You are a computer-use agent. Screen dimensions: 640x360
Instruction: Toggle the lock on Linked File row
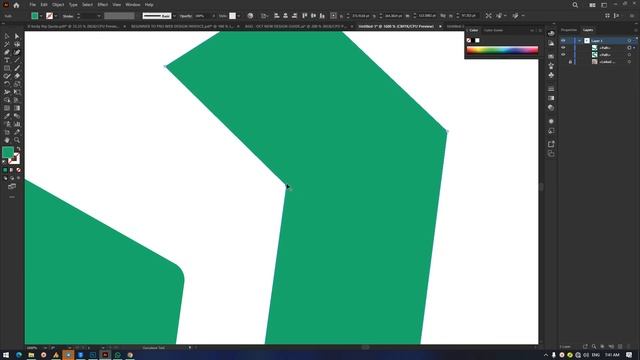click(570, 62)
